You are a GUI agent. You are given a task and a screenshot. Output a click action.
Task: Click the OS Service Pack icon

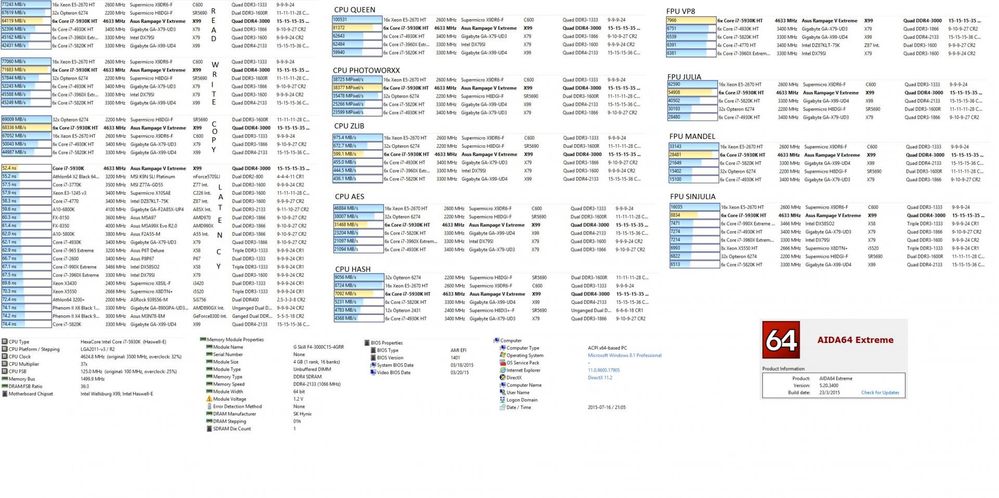click(x=503, y=362)
